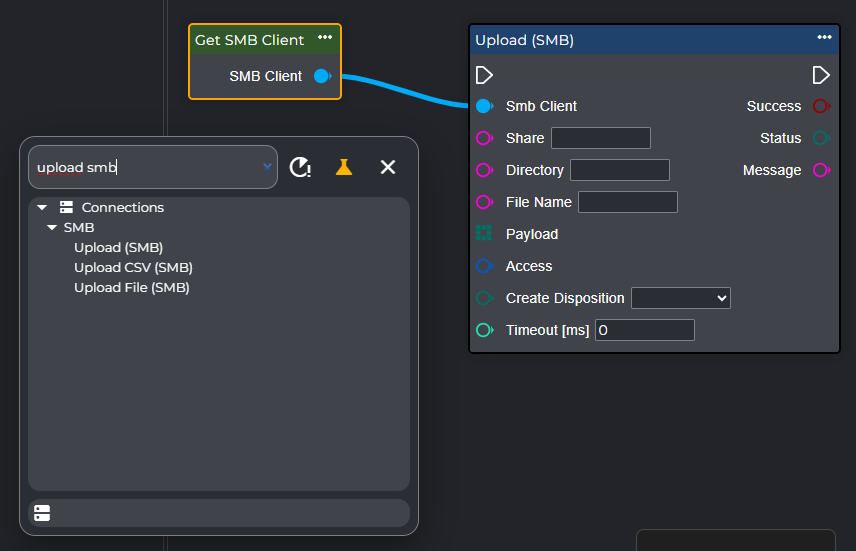Close the node search panel

(x=388, y=167)
